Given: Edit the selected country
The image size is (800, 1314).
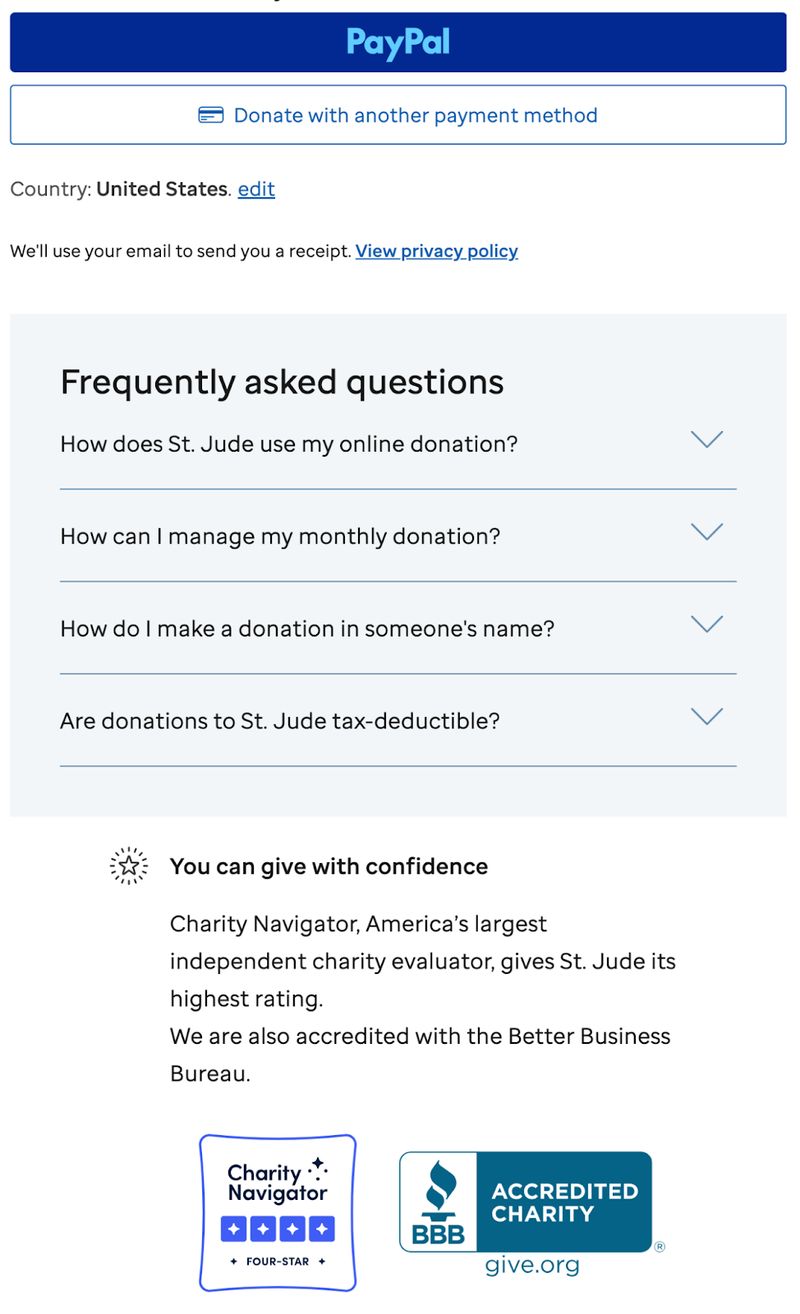Looking at the screenshot, I should [x=256, y=189].
